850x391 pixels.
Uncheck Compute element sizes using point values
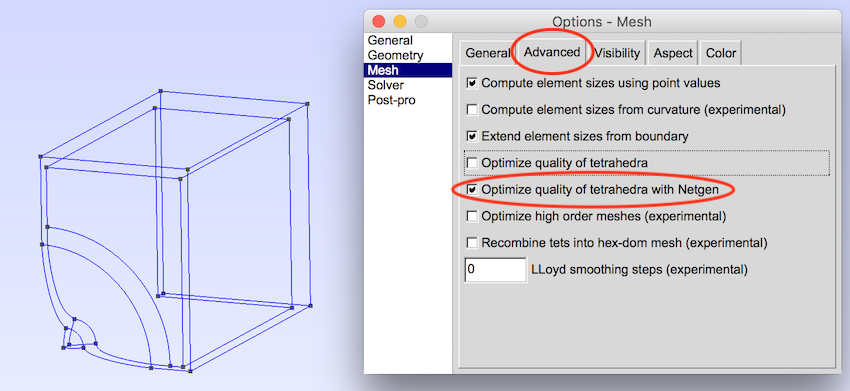coord(472,83)
